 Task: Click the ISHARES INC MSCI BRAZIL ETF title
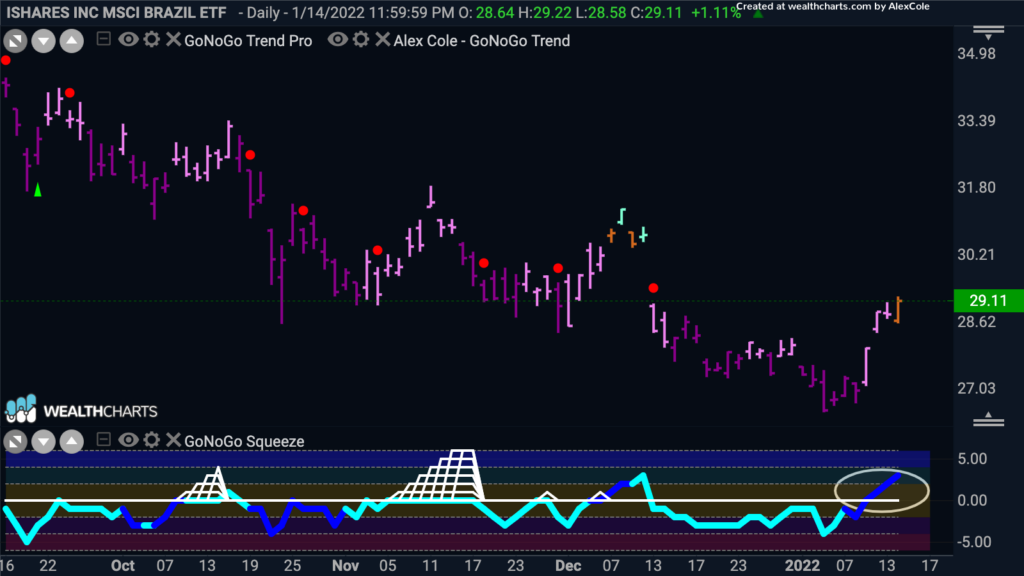(x=116, y=12)
